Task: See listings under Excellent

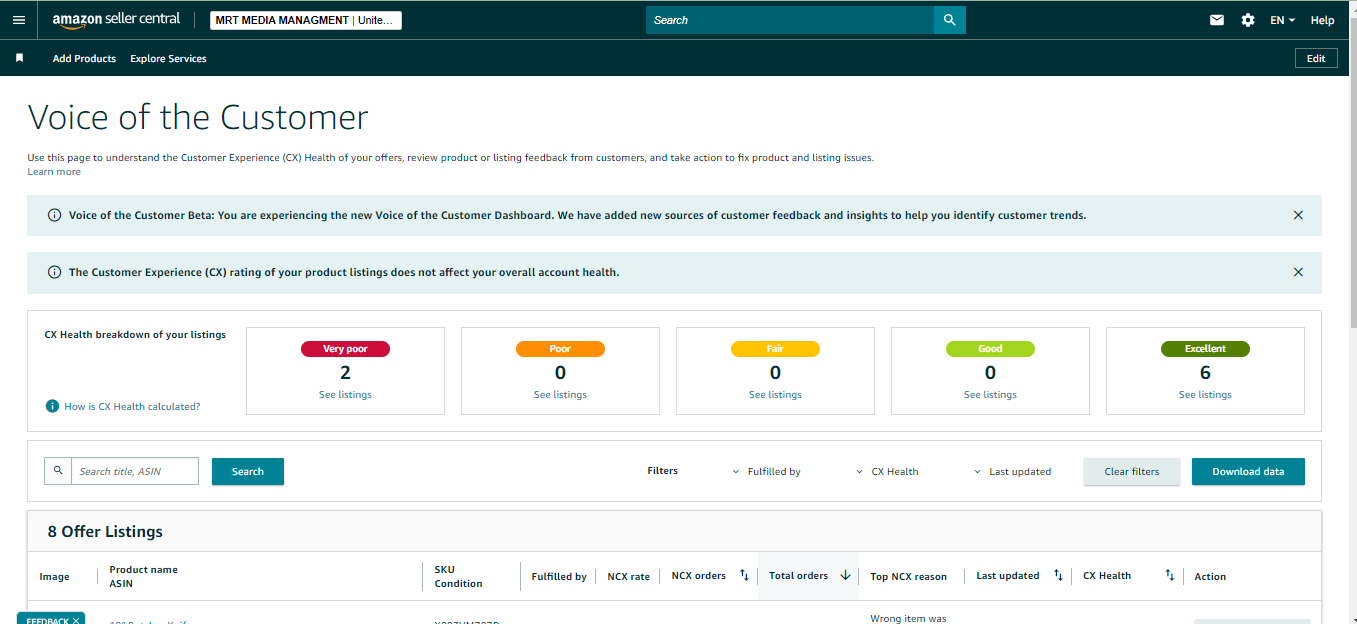Action: (1205, 394)
